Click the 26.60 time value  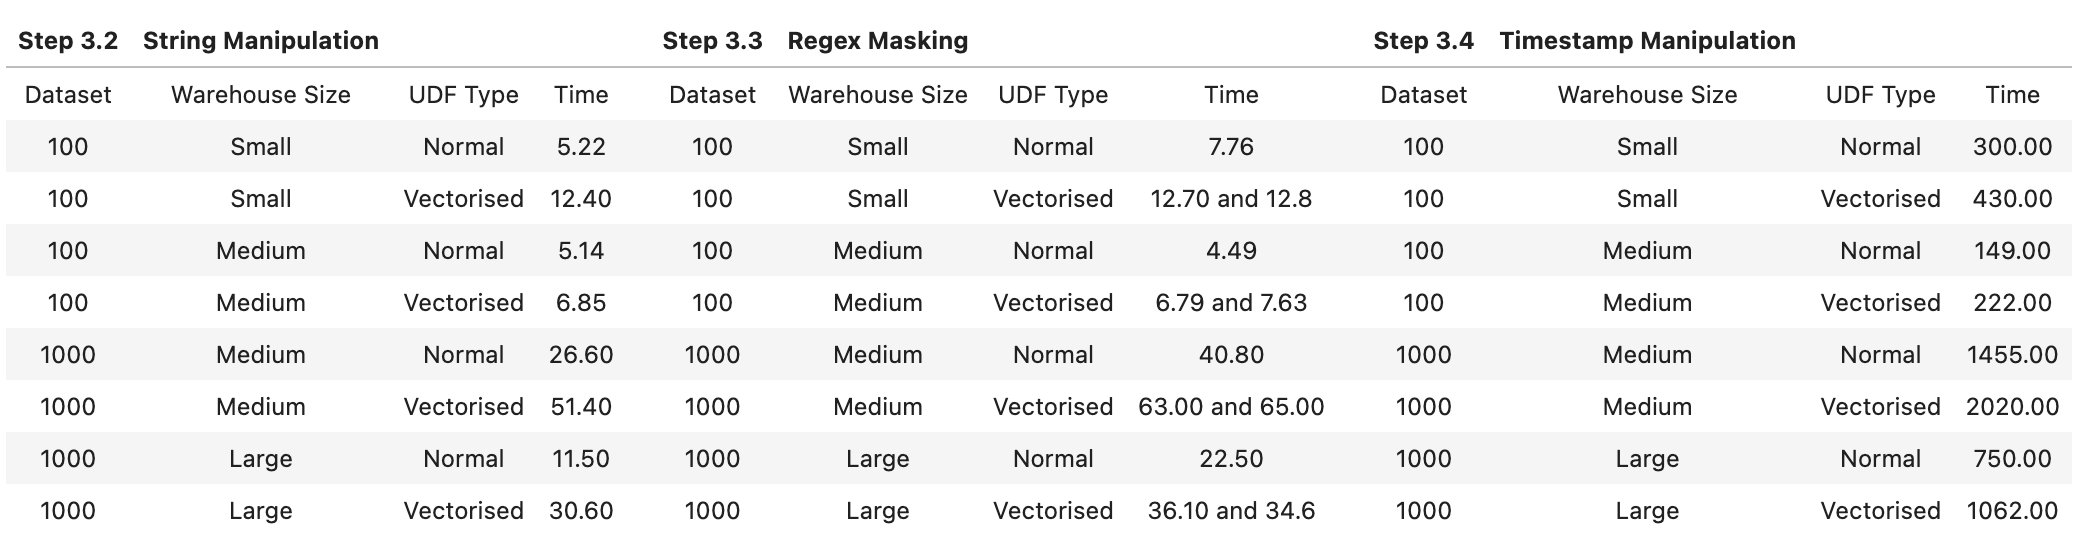pyautogui.click(x=581, y=355)
